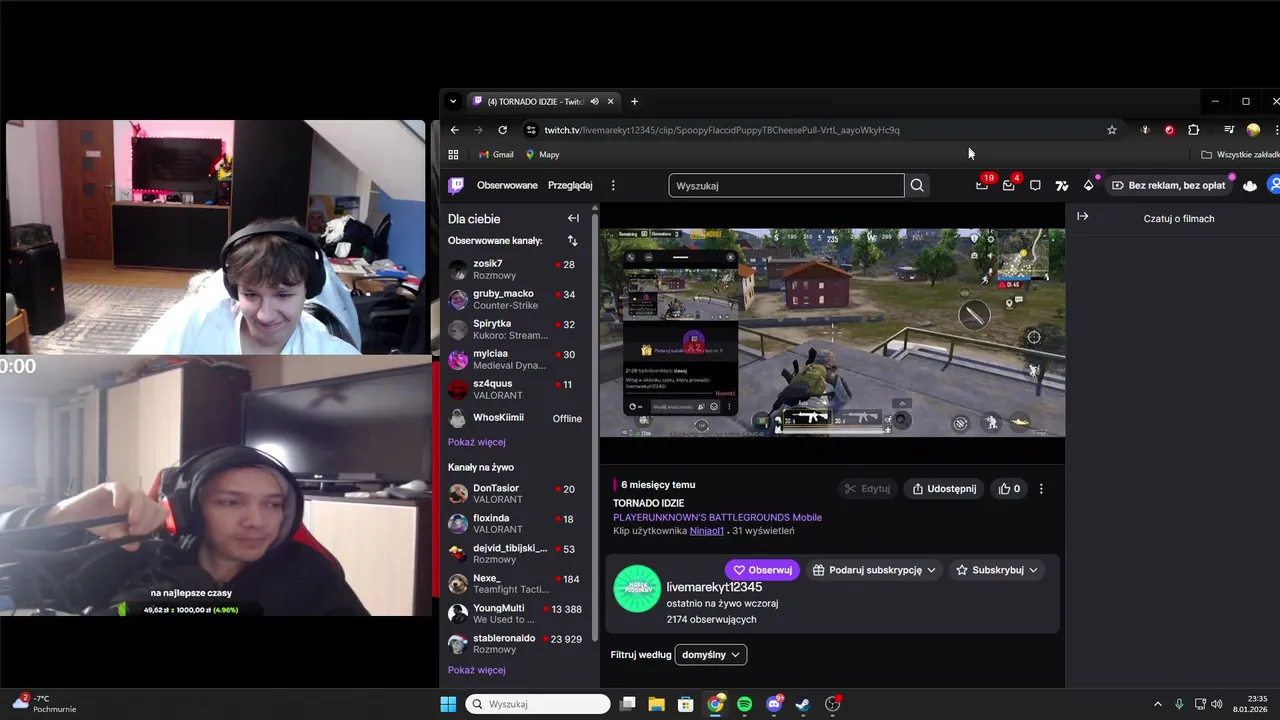The image size is (1280, 720).
Task: Open Chrome apps grid in bookmarks bar
Action: (453, 155)
